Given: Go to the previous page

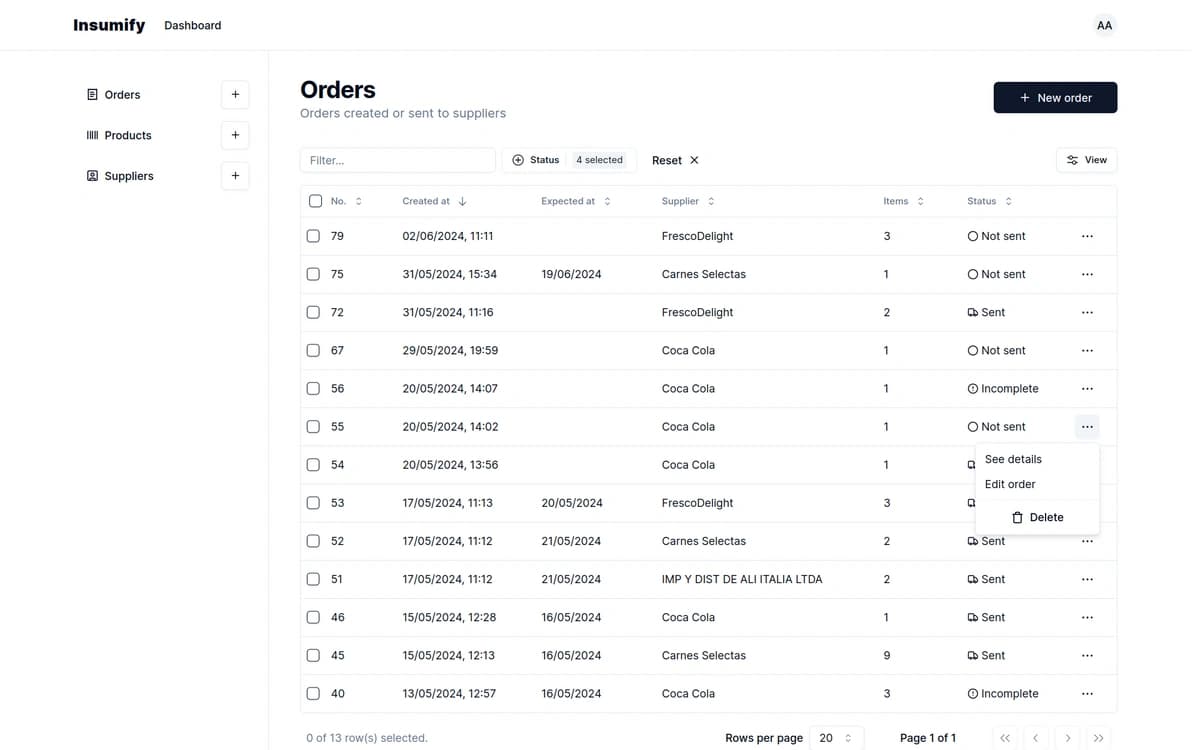Looking at the screenshot, I should (x=1036, y=738).
